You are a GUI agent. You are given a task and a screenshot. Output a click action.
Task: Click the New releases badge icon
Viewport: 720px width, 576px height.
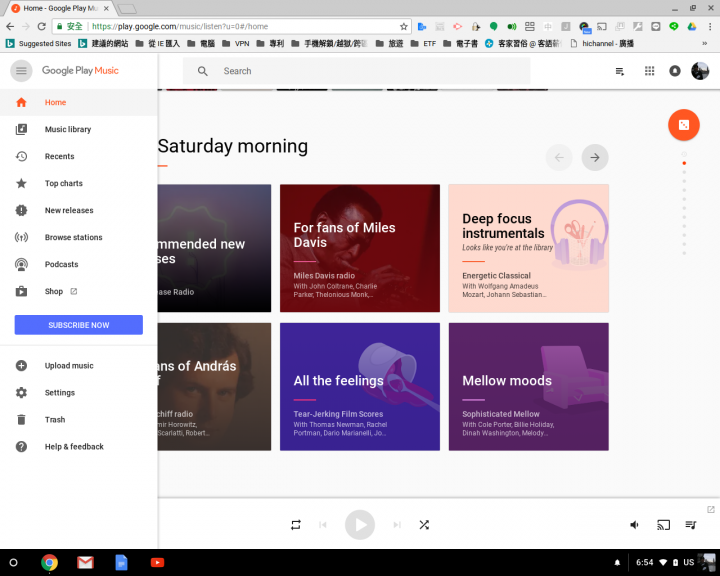click(x=21, y=210)
